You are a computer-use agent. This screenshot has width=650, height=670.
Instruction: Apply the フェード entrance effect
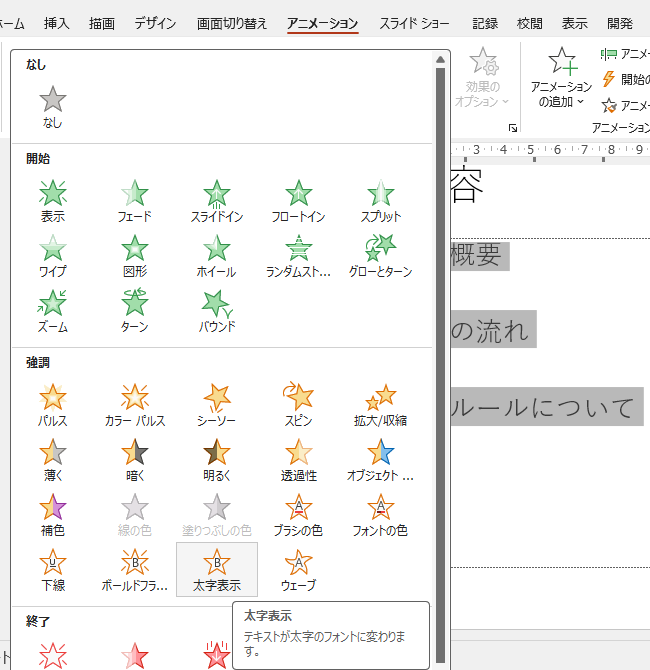(135, 201)
